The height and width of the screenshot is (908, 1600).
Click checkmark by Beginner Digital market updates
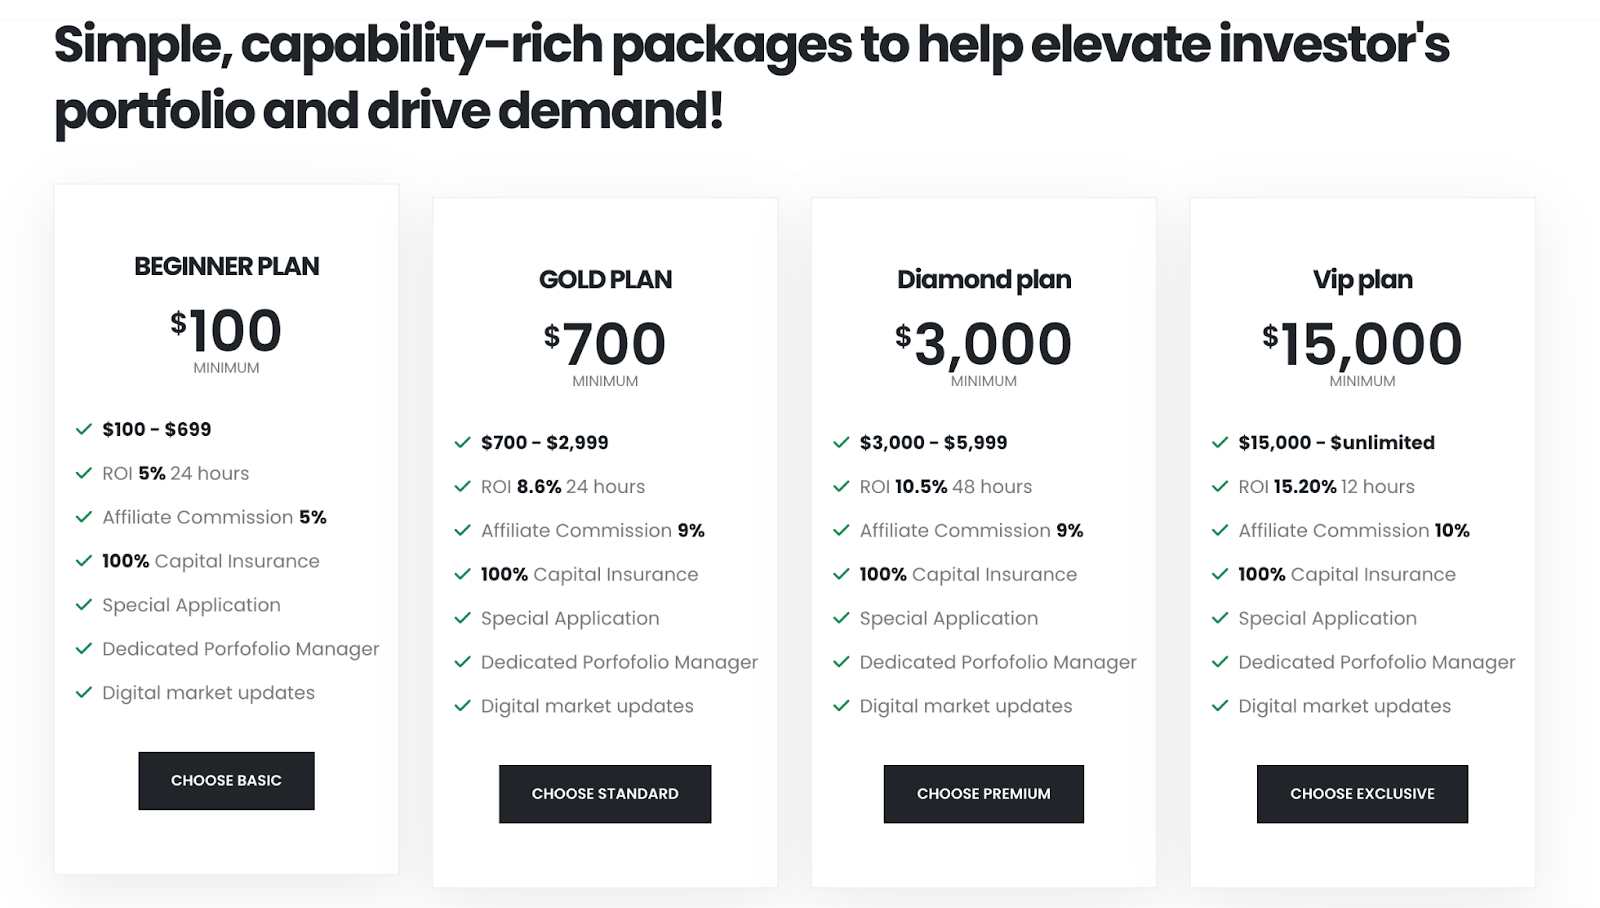84,692
